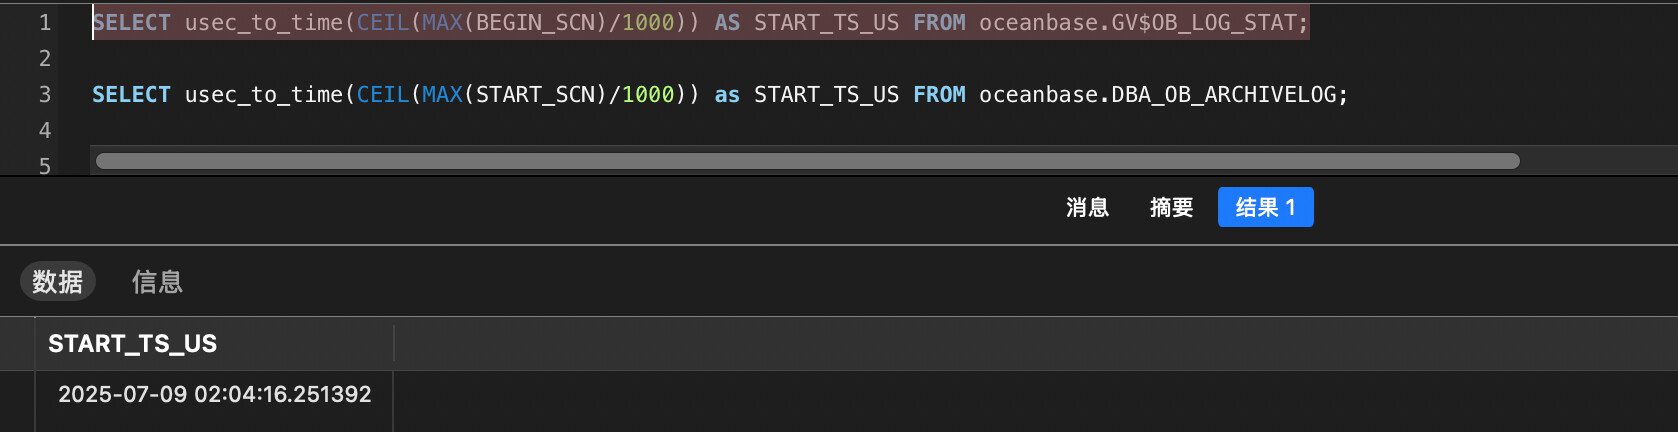Click line number 1 in gutter
Image resolution: width=1678 pixels, height=432 pixels.
(45, 23)
